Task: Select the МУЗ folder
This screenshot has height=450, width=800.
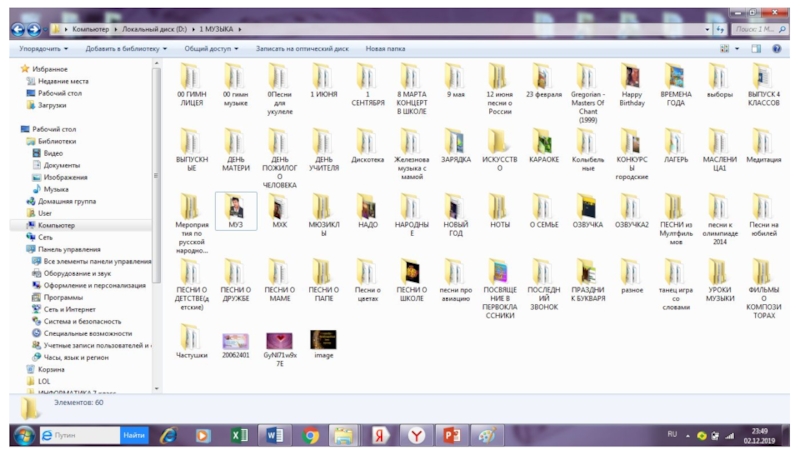Action: point(236,211)
